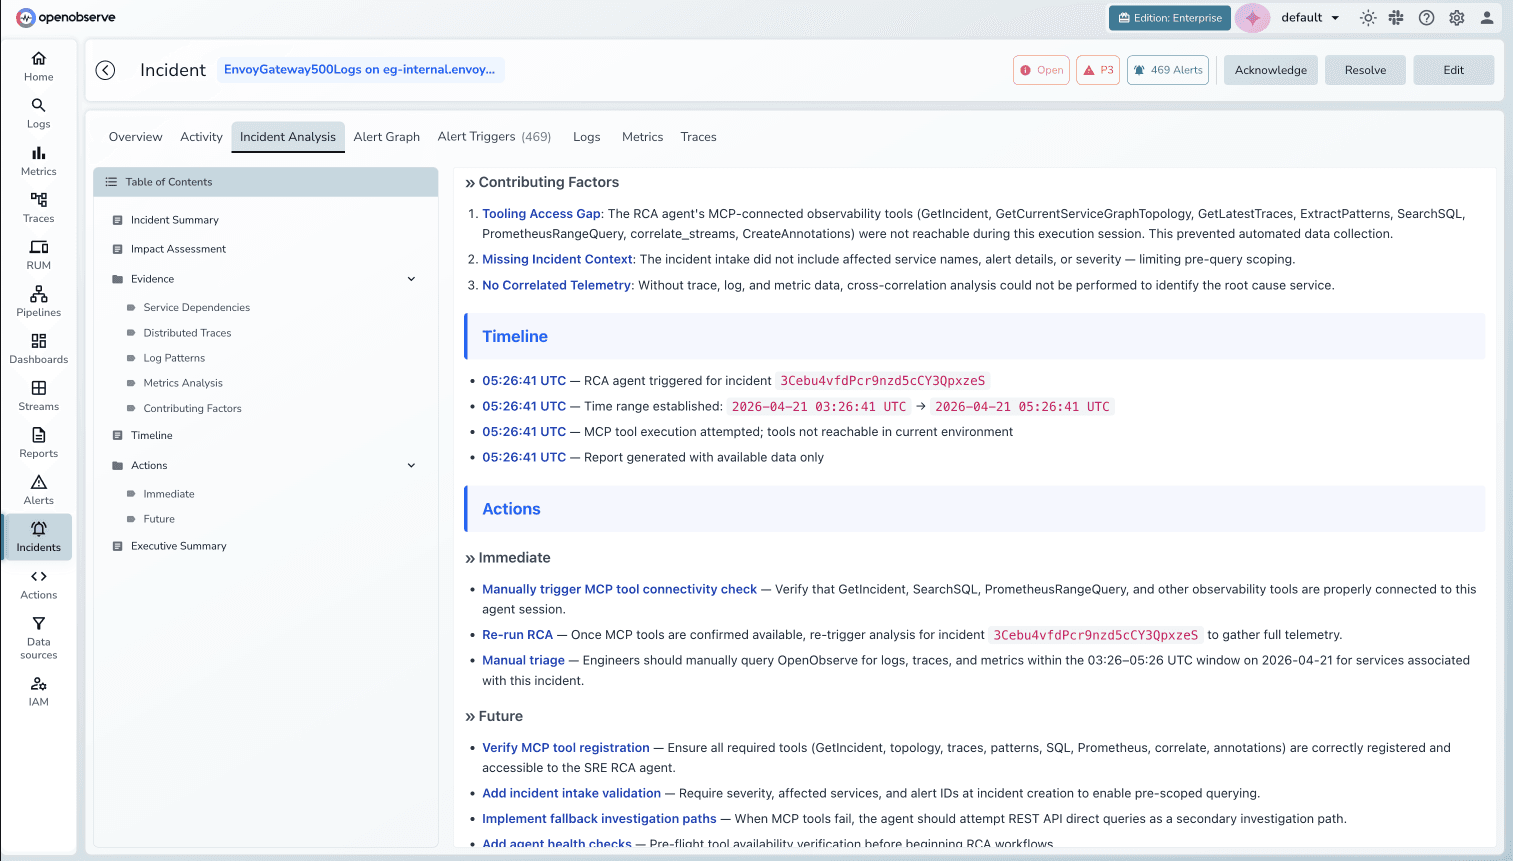
Task: Jump to Future in contents
Action: point(159,519)
